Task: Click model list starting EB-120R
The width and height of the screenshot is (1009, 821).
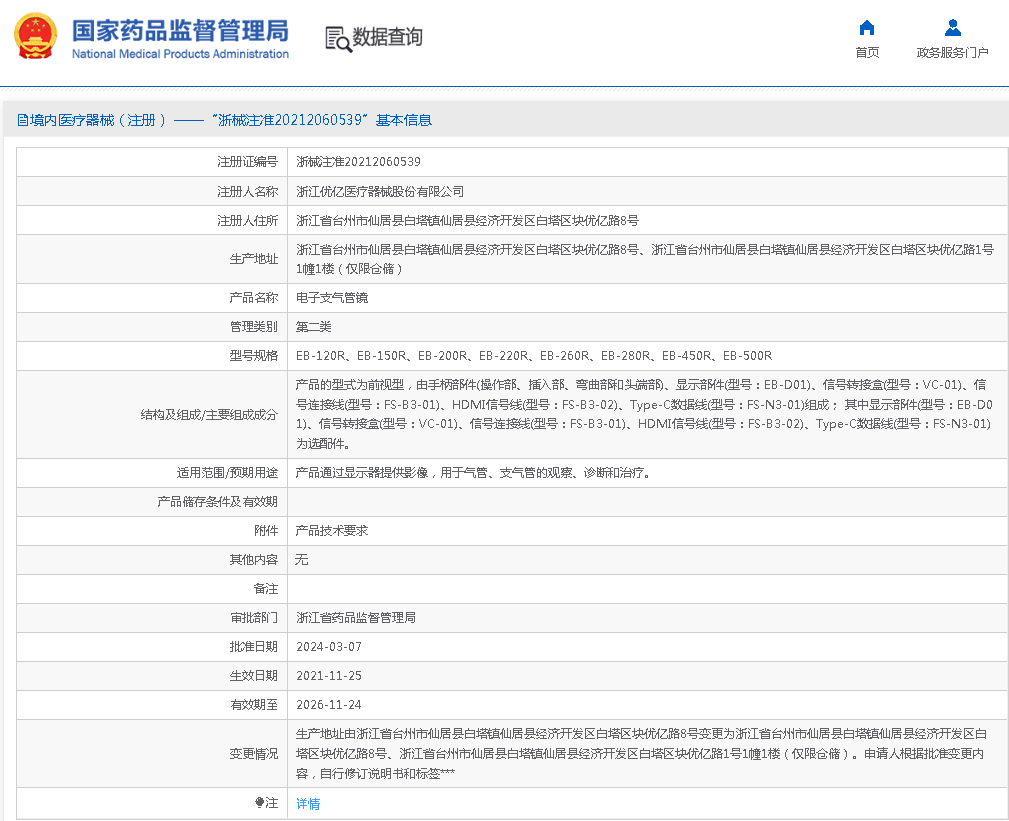Action: coord(534,356)
